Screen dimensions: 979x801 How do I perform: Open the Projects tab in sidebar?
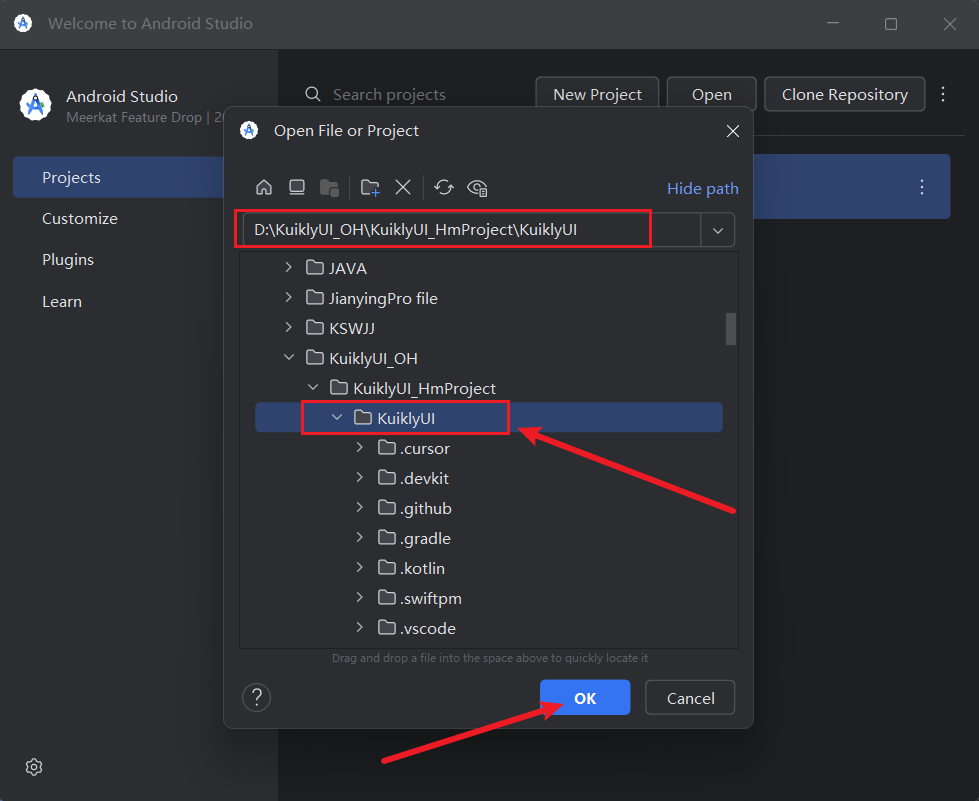(119, 177)
